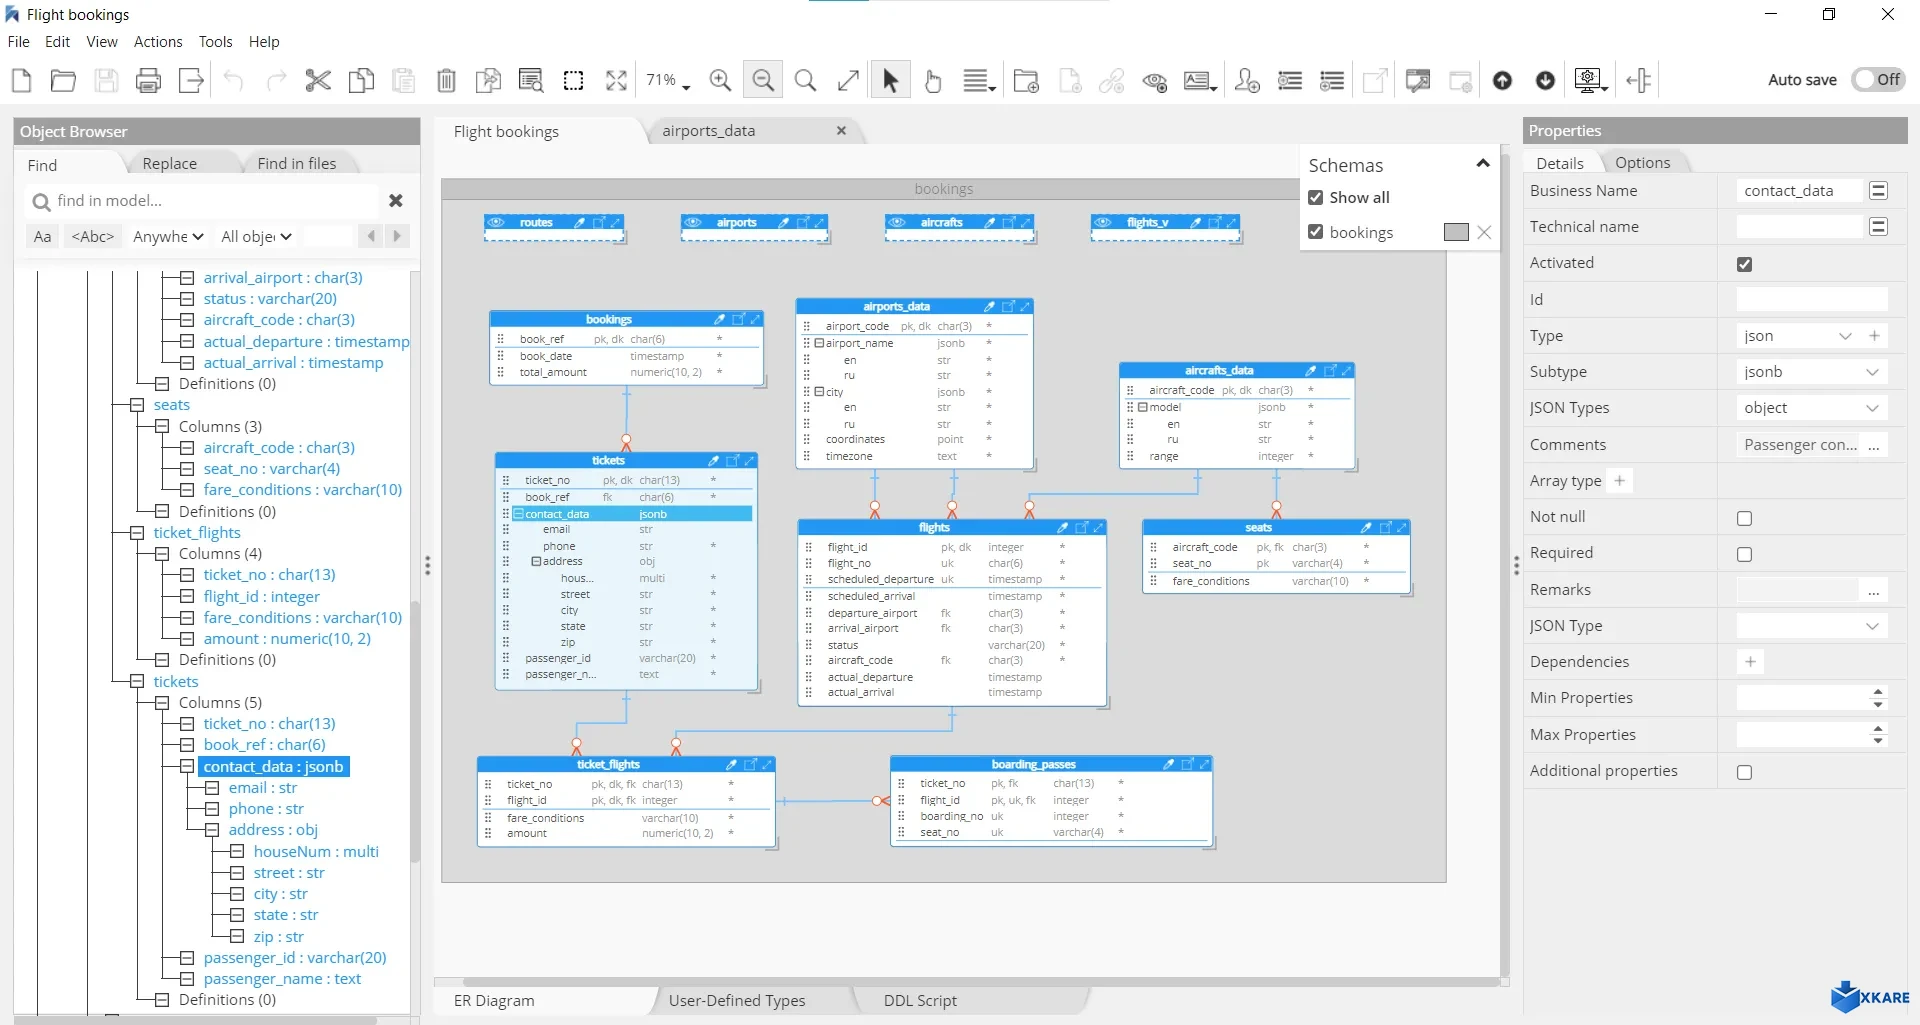Collapse the seats tree node

click(x=137, y=405)
